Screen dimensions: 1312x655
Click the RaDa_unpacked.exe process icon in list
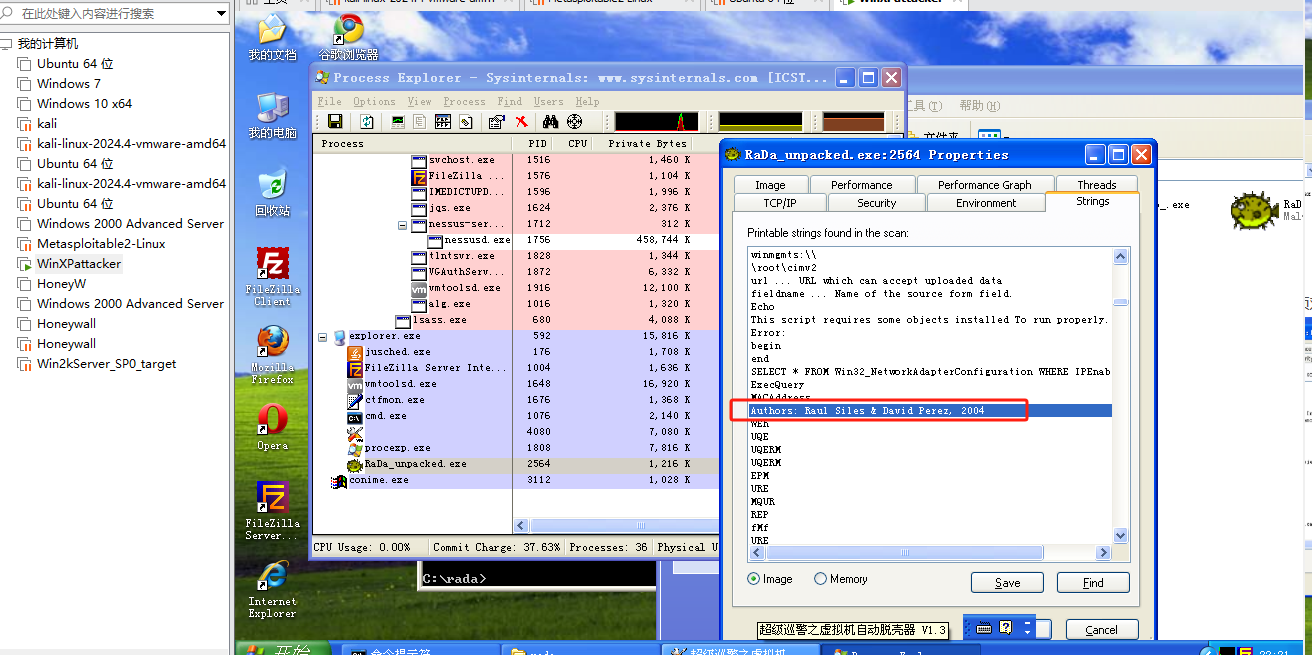click(x=354, y=465)
